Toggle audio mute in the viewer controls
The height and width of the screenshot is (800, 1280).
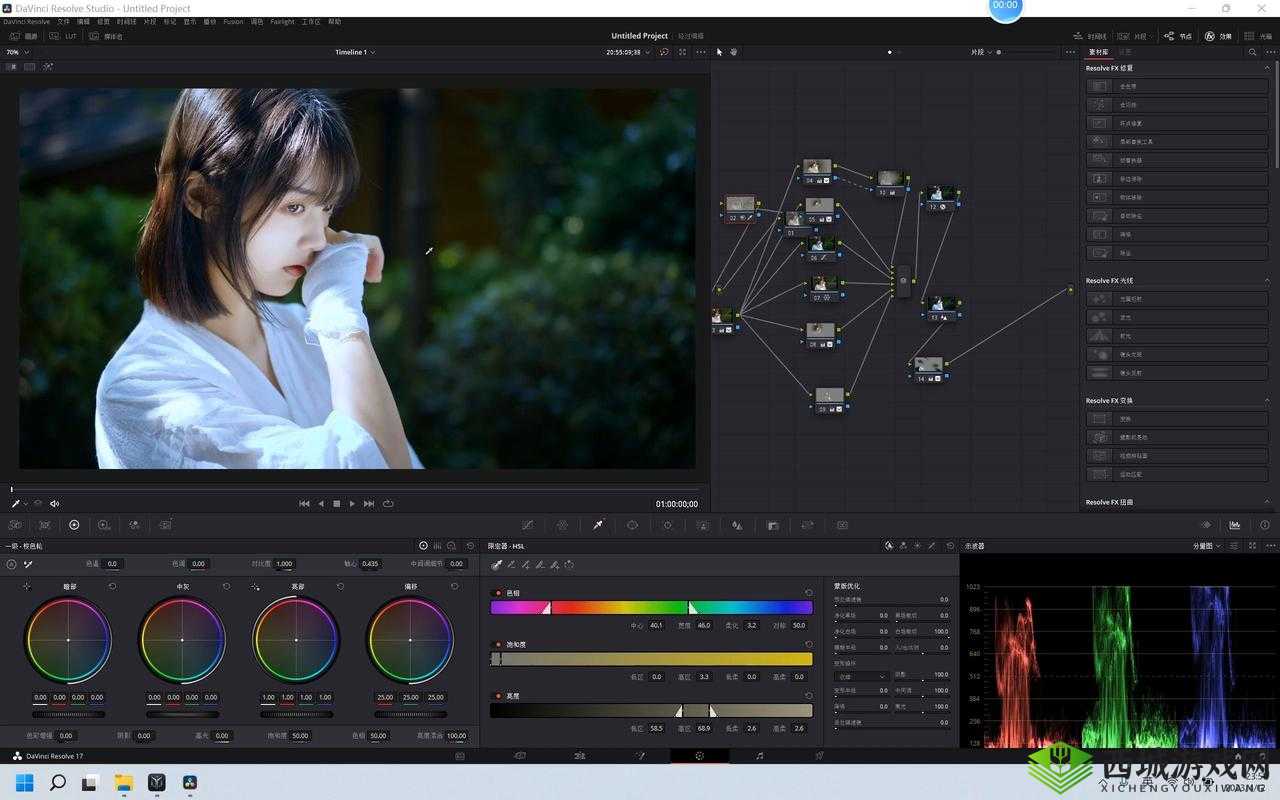pyautogui.click(x=54, y=503)
